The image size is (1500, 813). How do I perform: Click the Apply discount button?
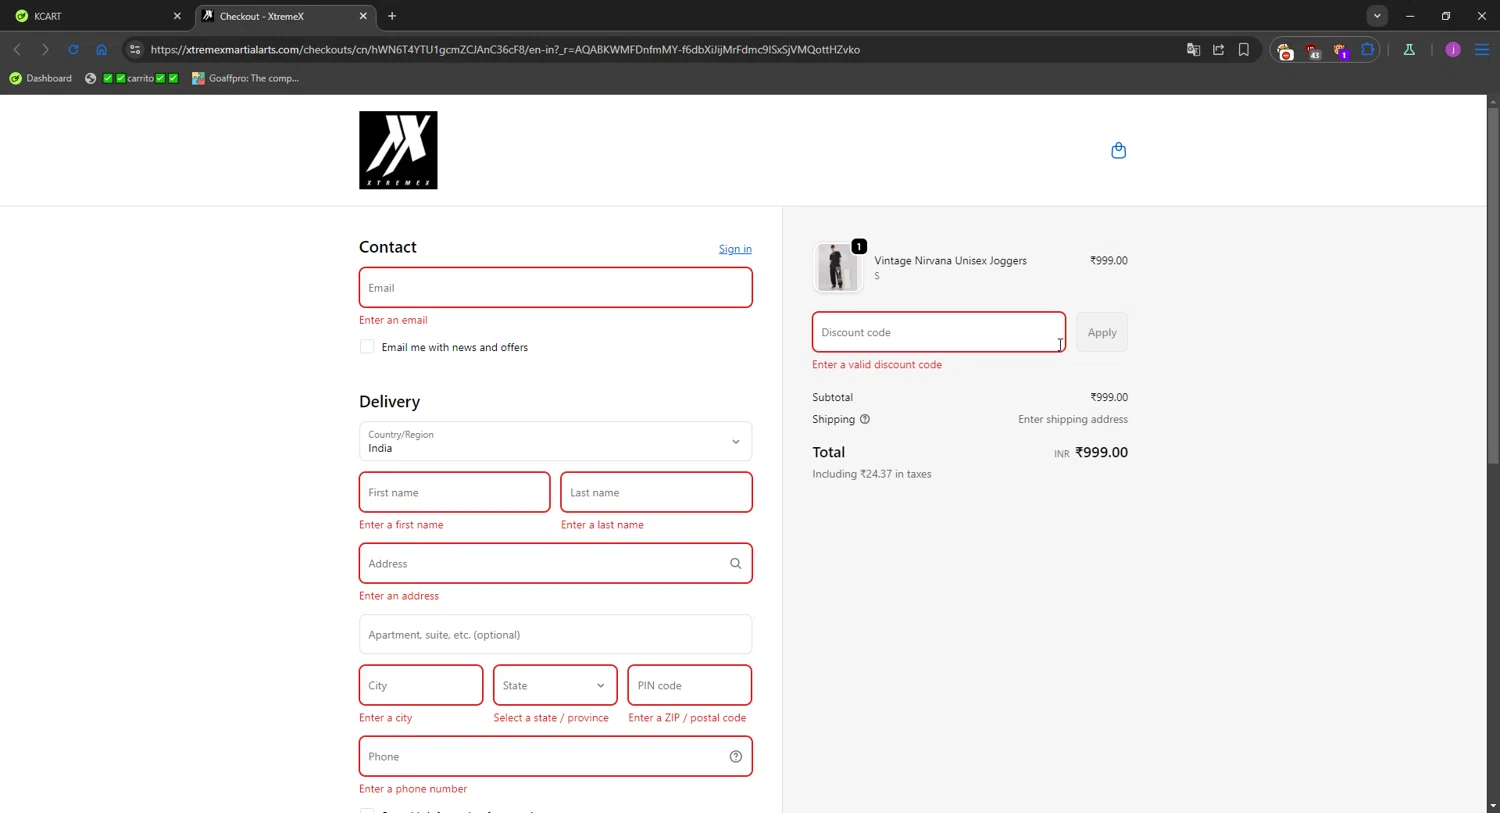click(x=1102, y=332)
